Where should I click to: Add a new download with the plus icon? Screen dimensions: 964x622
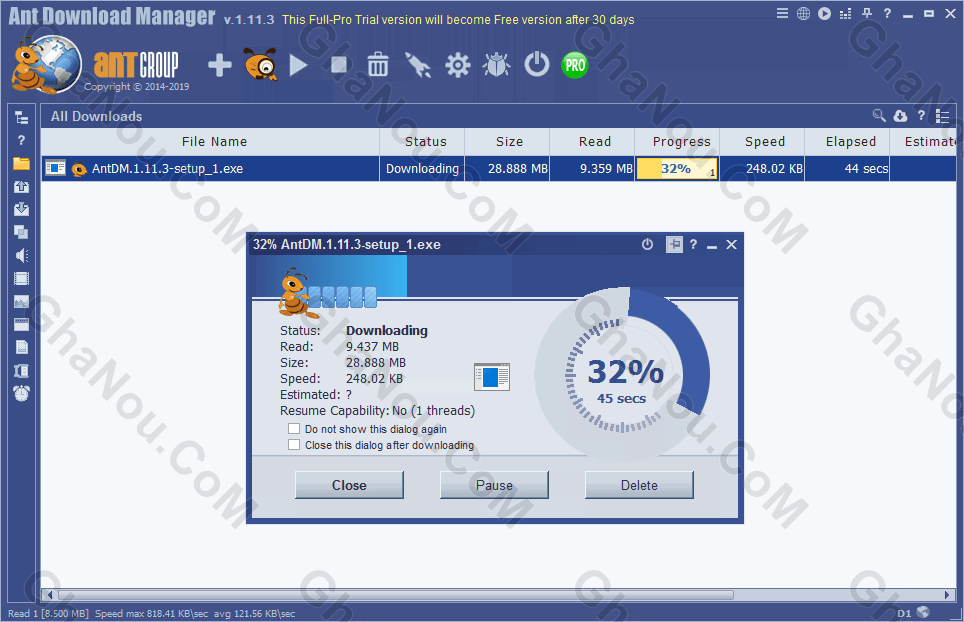[219, 65]
